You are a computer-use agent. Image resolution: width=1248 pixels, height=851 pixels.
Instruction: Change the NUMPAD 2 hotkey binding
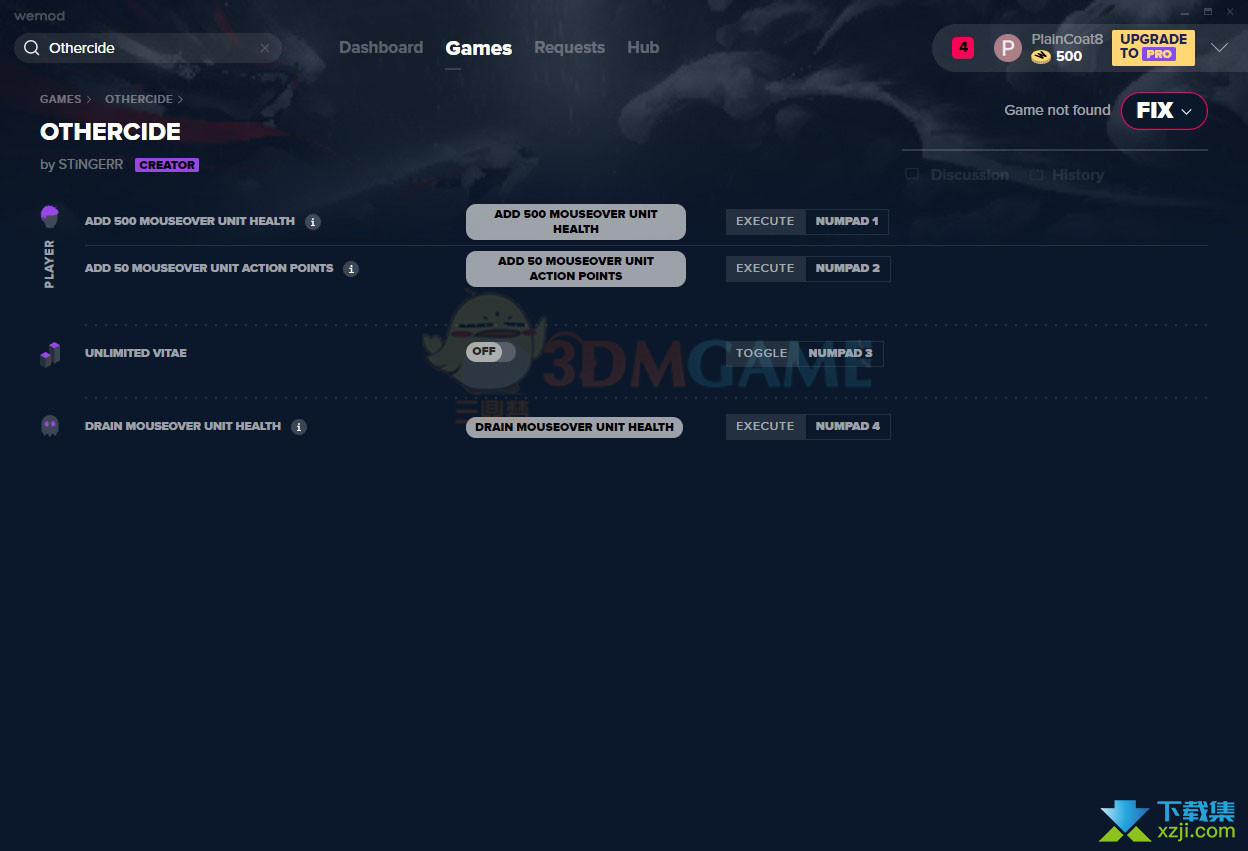(848, 269)
